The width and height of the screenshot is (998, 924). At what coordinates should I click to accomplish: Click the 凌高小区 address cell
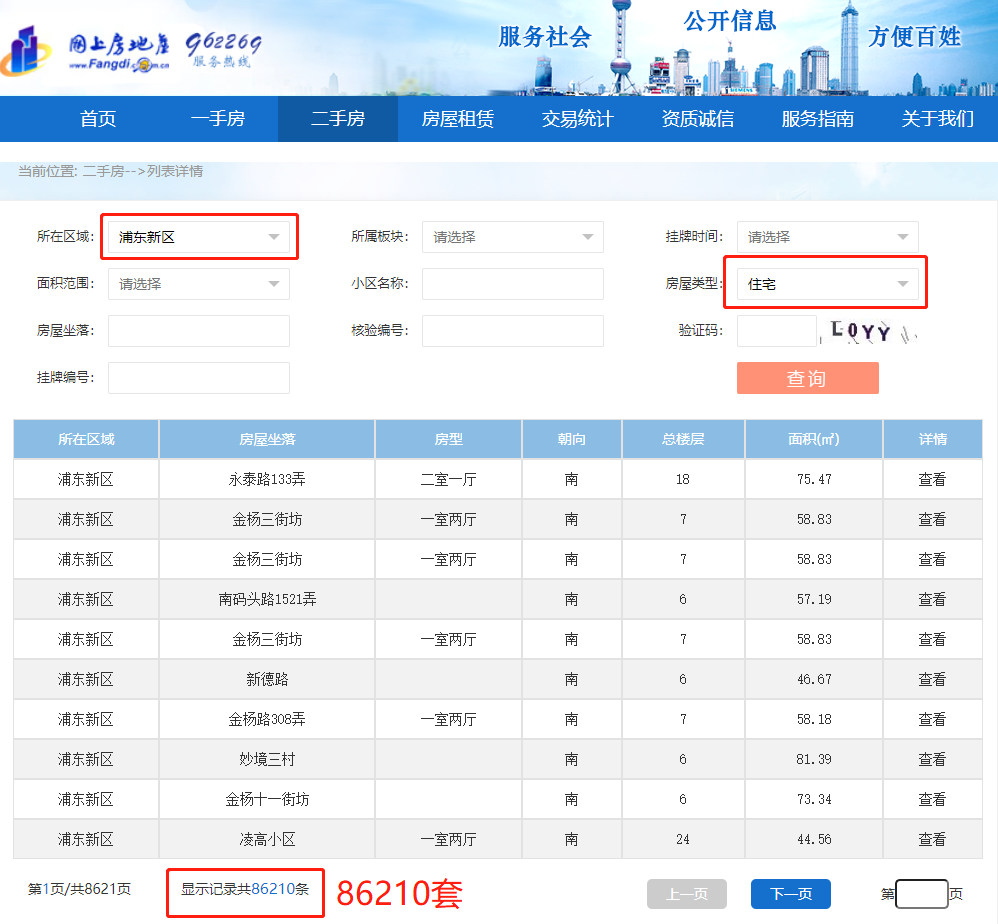point(267,839)
